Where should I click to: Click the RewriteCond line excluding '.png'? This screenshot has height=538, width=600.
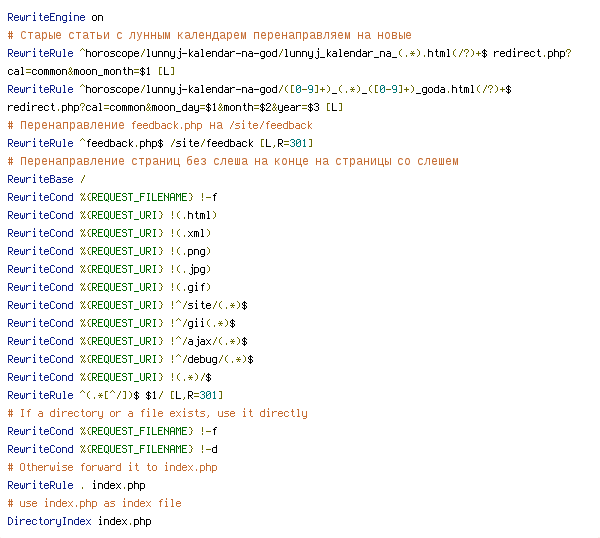point(109,251)
